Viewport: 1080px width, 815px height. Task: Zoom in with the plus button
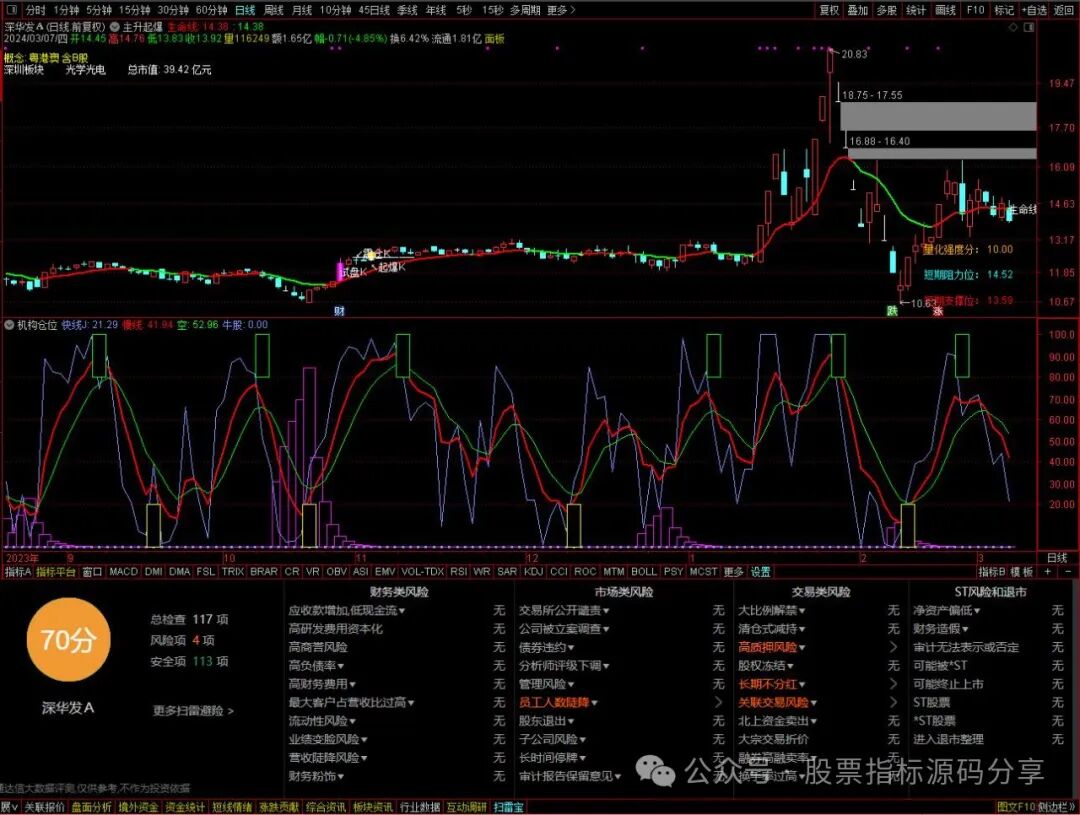point(1048,572)
